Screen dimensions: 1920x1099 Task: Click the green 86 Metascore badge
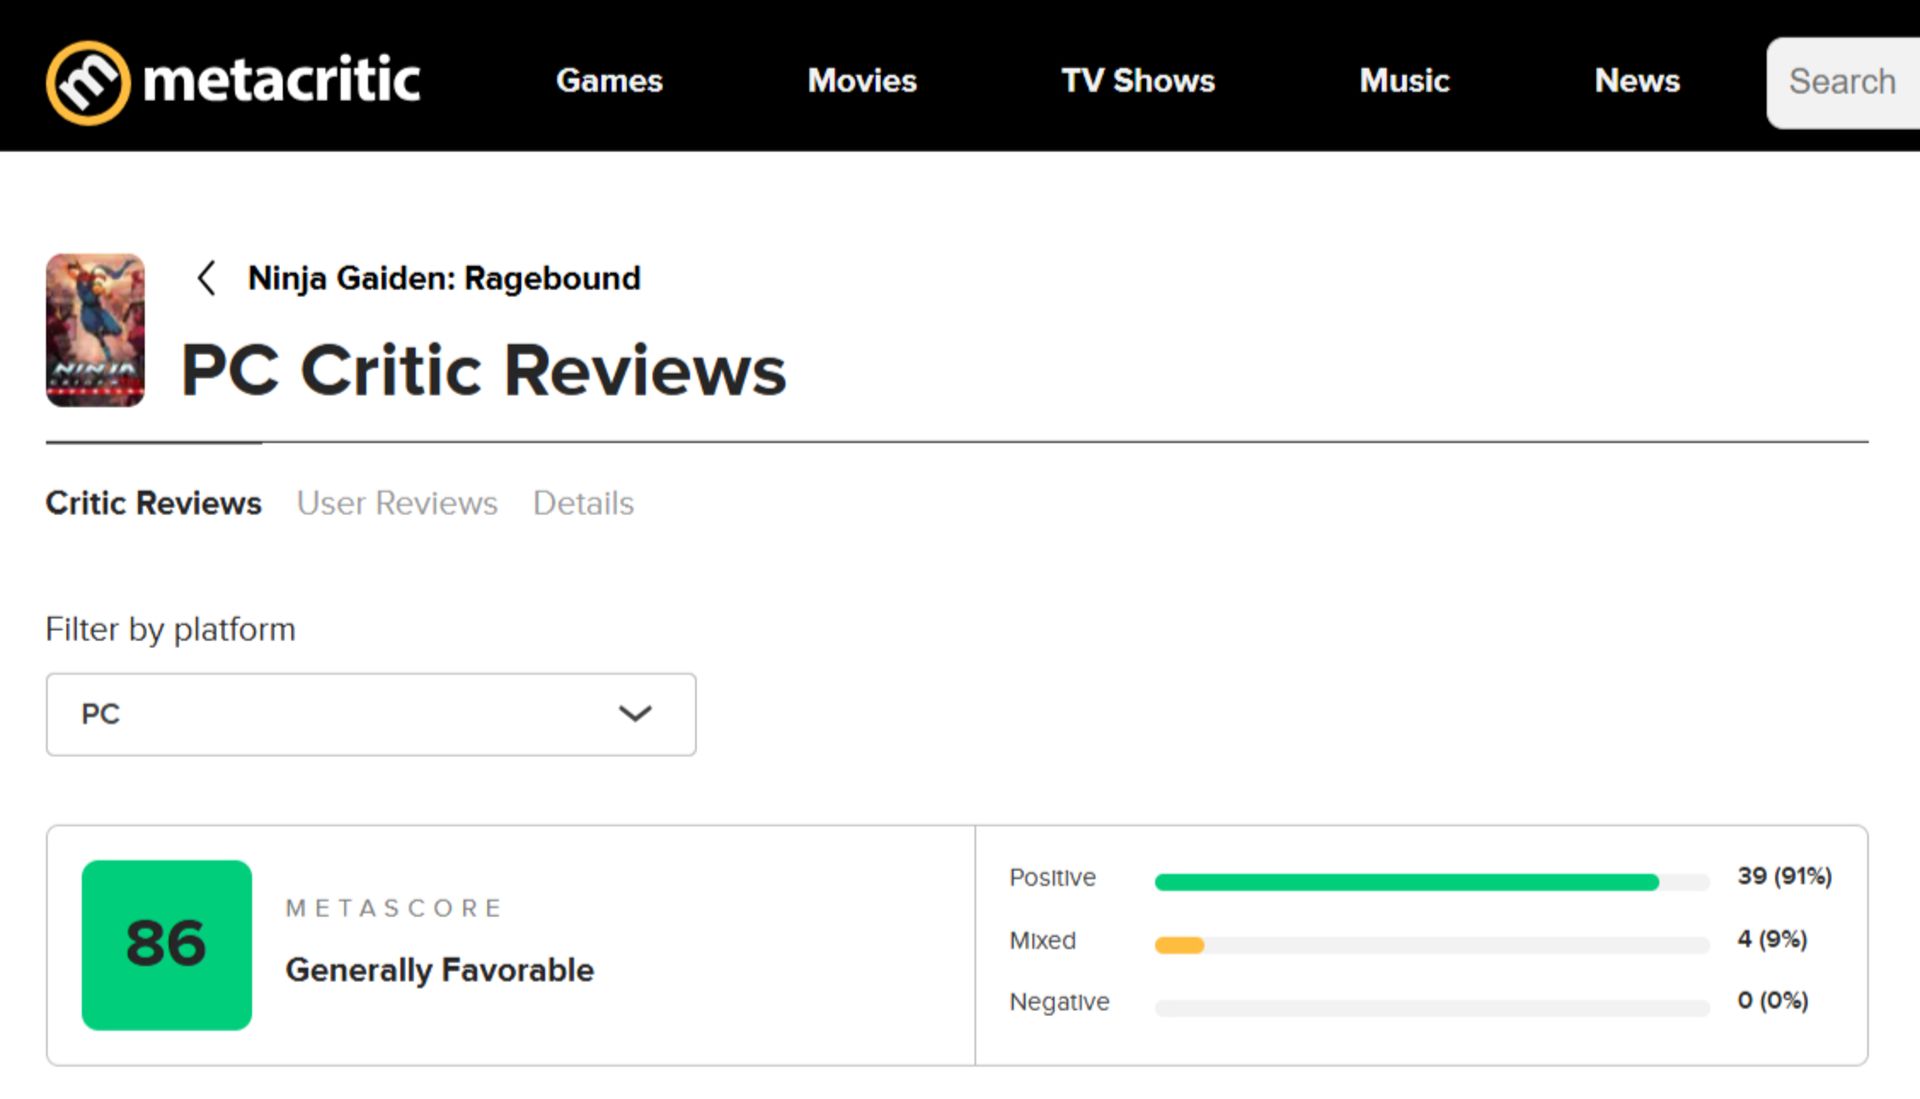click(x=167, y=945)
